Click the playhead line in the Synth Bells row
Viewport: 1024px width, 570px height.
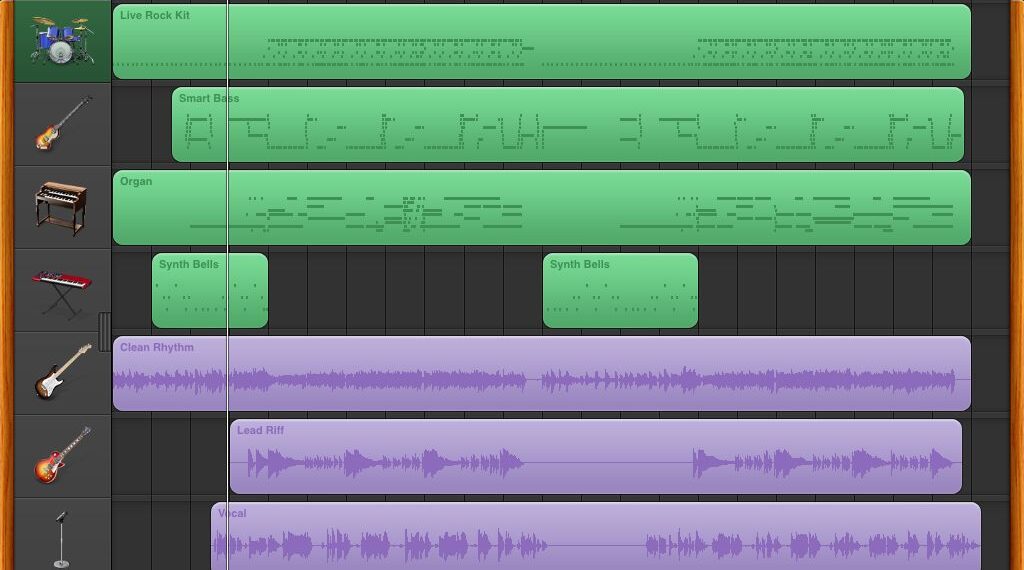[x=227, y=291]
